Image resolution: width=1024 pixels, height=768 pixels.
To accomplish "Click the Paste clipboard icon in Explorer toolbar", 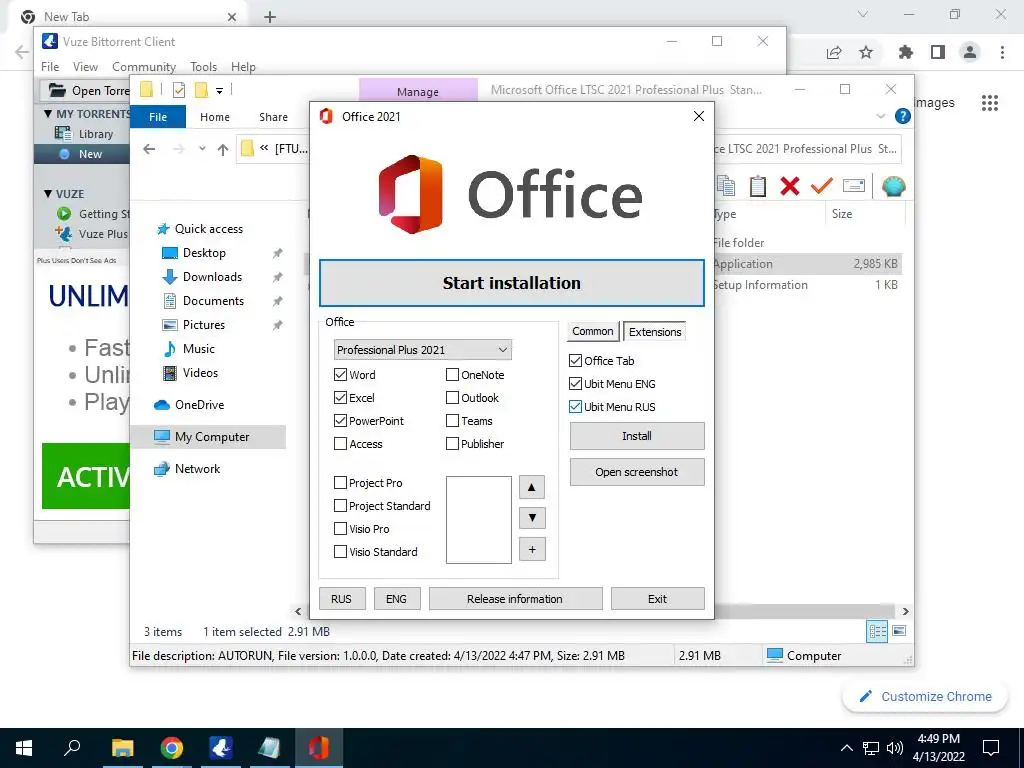I will click(x=758, y=186).
